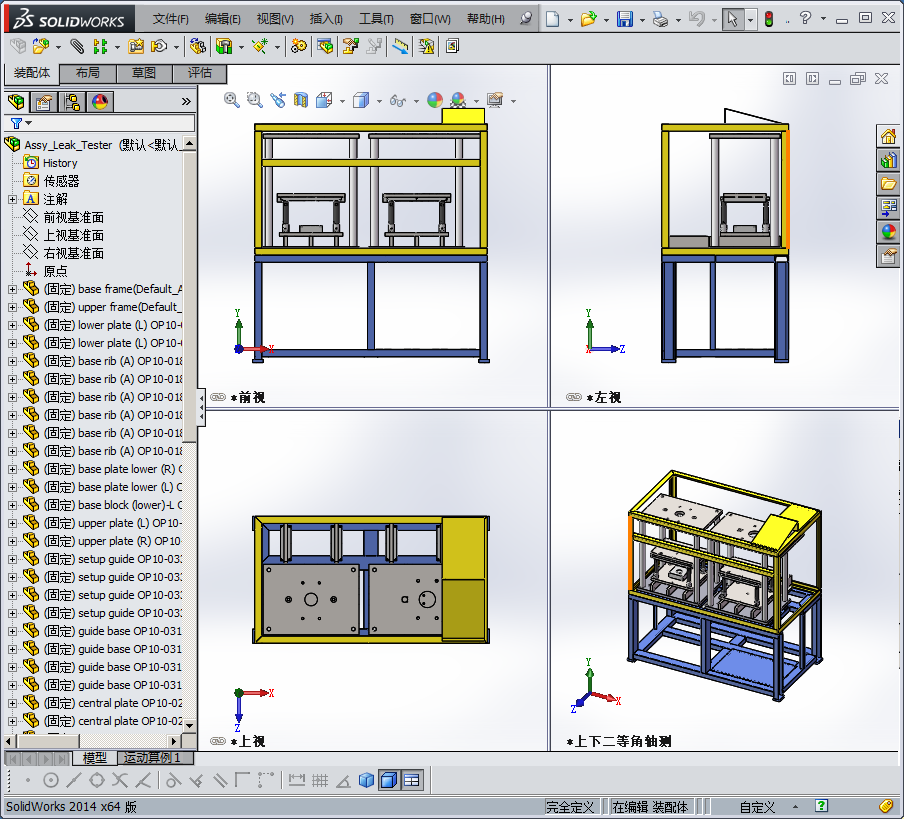The width and height of the screenshot is (904, 819).
Task: Click the Reference Geometry icon
Action: (260, 46)
